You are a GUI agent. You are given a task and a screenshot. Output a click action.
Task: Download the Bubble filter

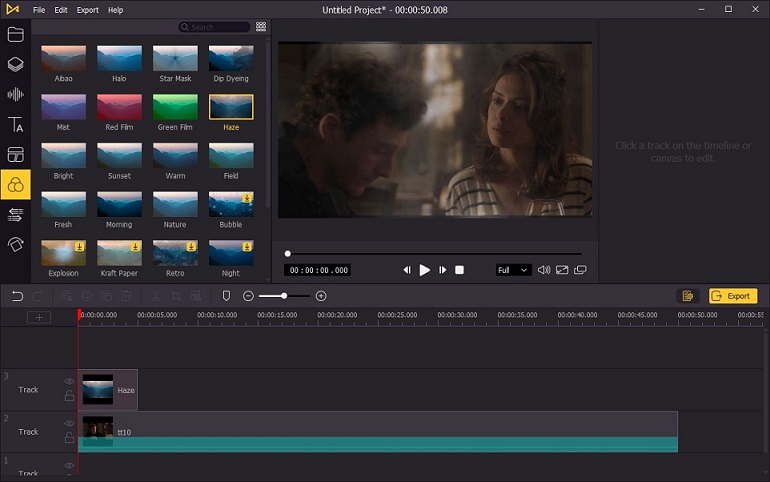click(x=247, y=198)
